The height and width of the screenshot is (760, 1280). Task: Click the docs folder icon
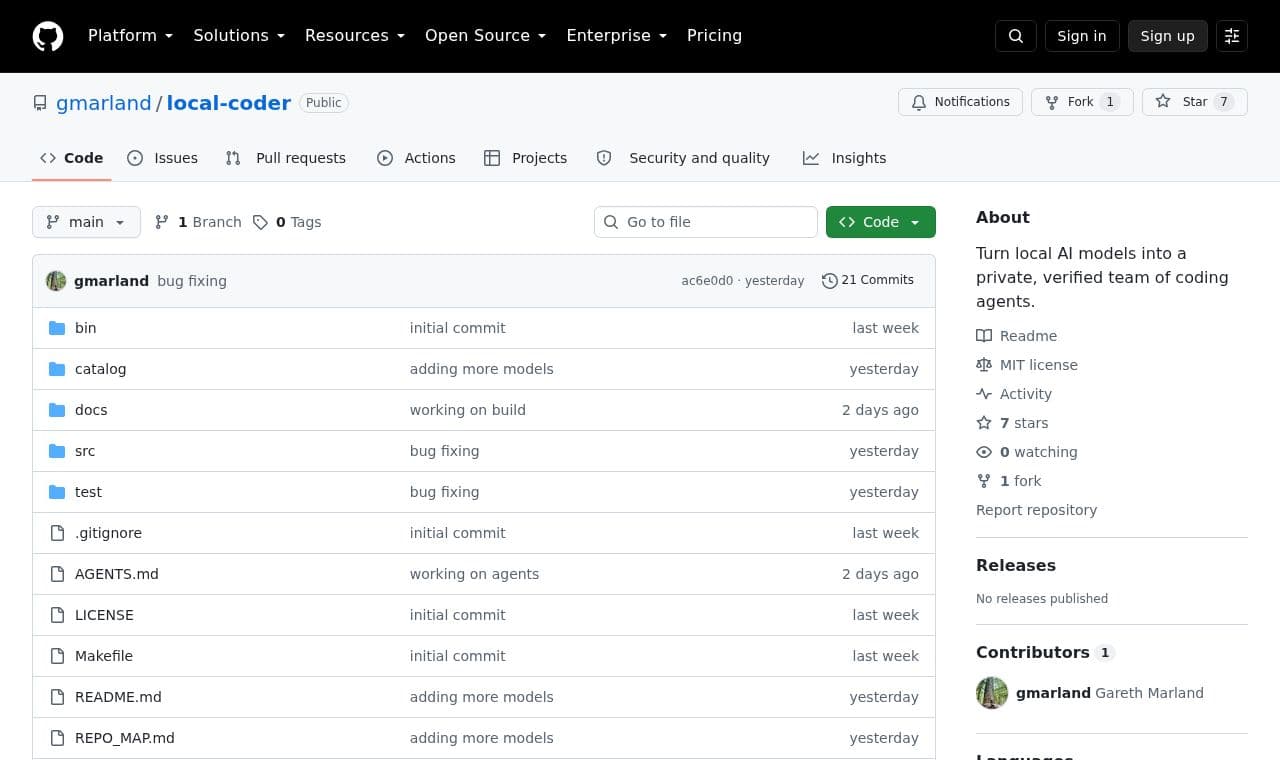click(x=57, y=410)
